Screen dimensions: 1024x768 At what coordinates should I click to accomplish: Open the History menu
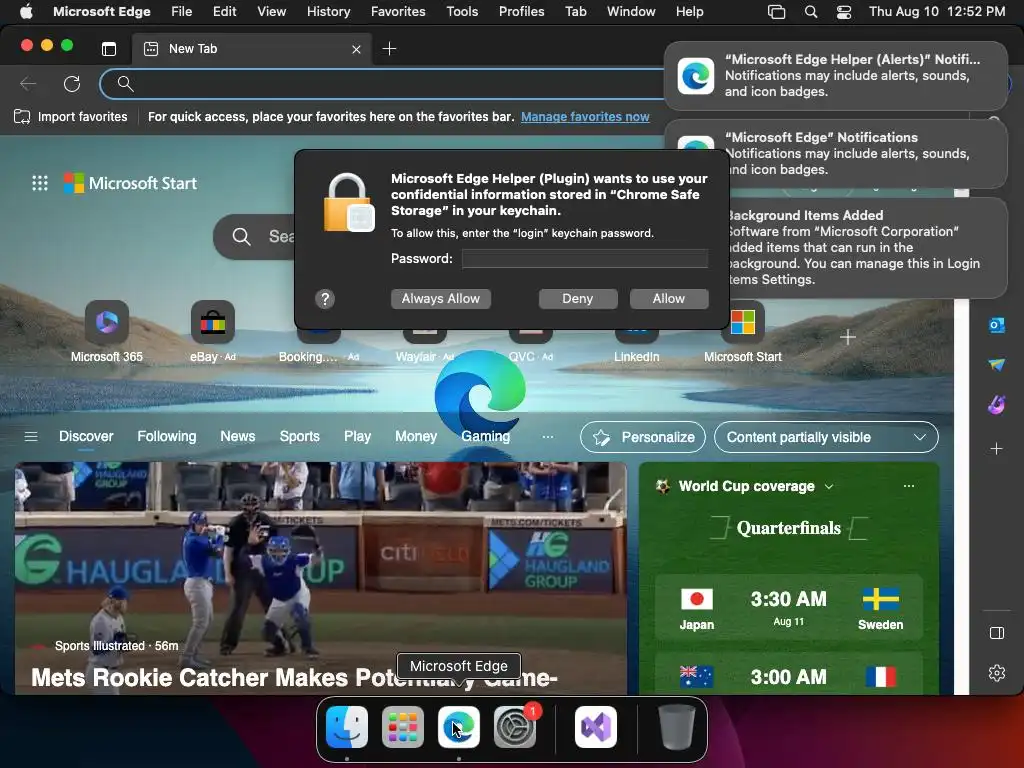click(x=328, y=12)
